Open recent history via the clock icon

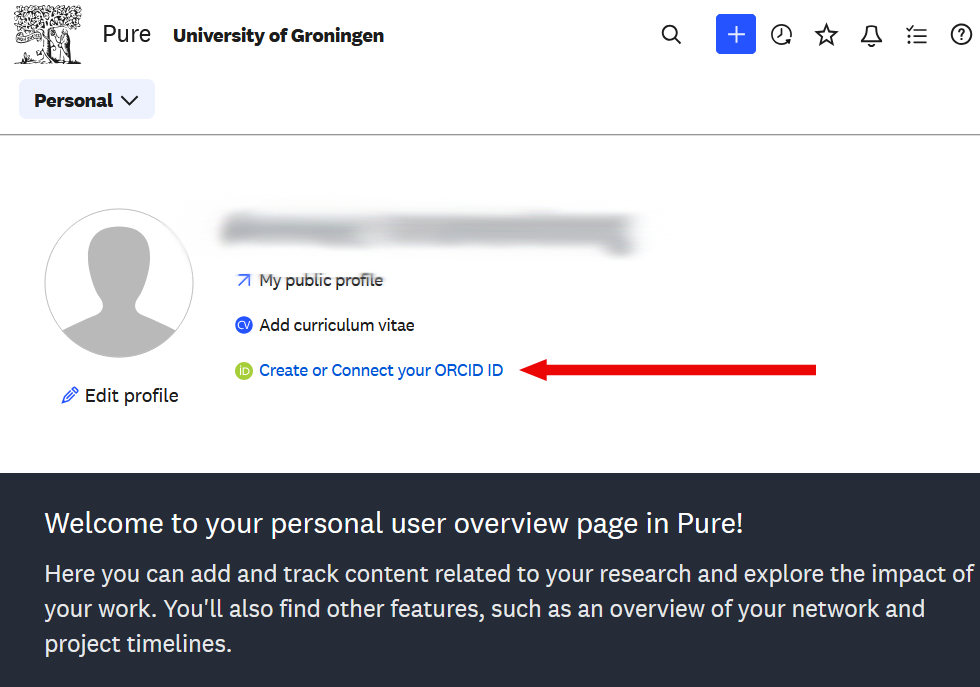[781, 34]
